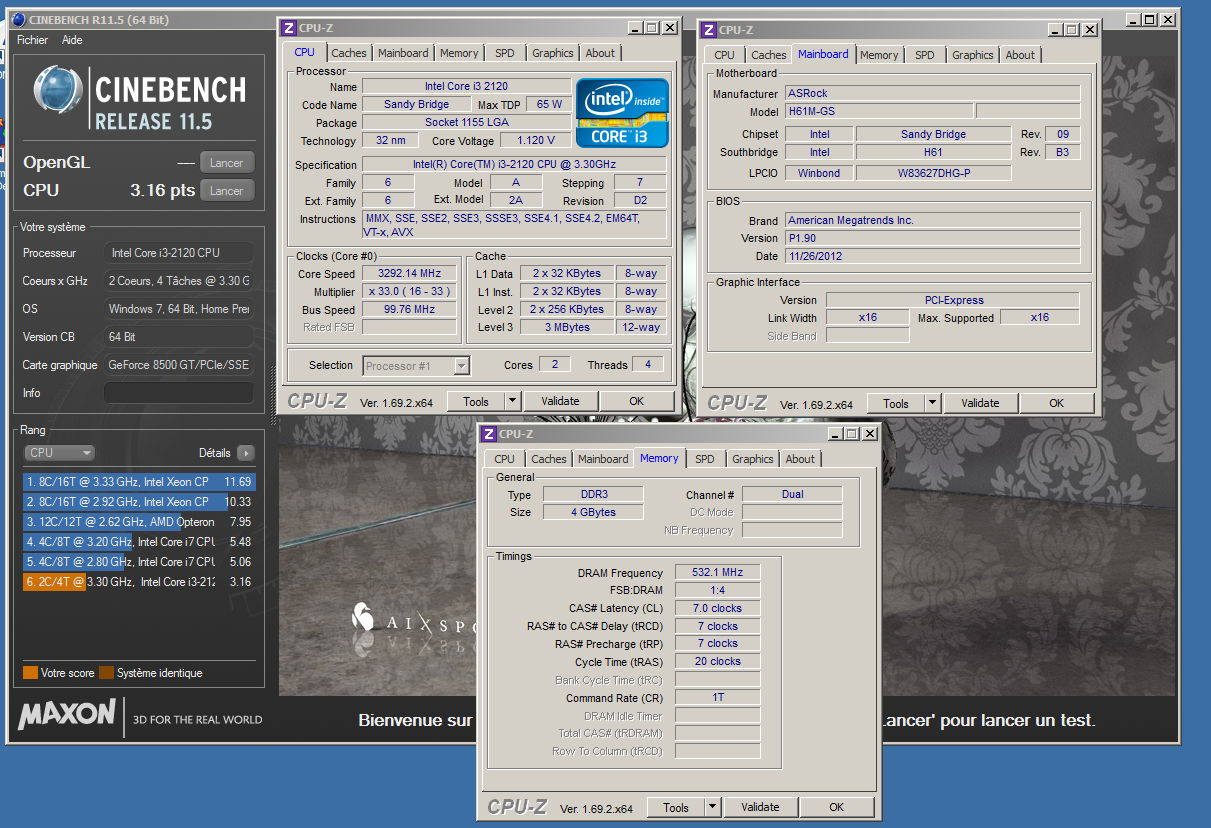1211x828 pixels.
Task: Click the Z icon in Mainboard CPU-Z title bar
Action: 709,30
